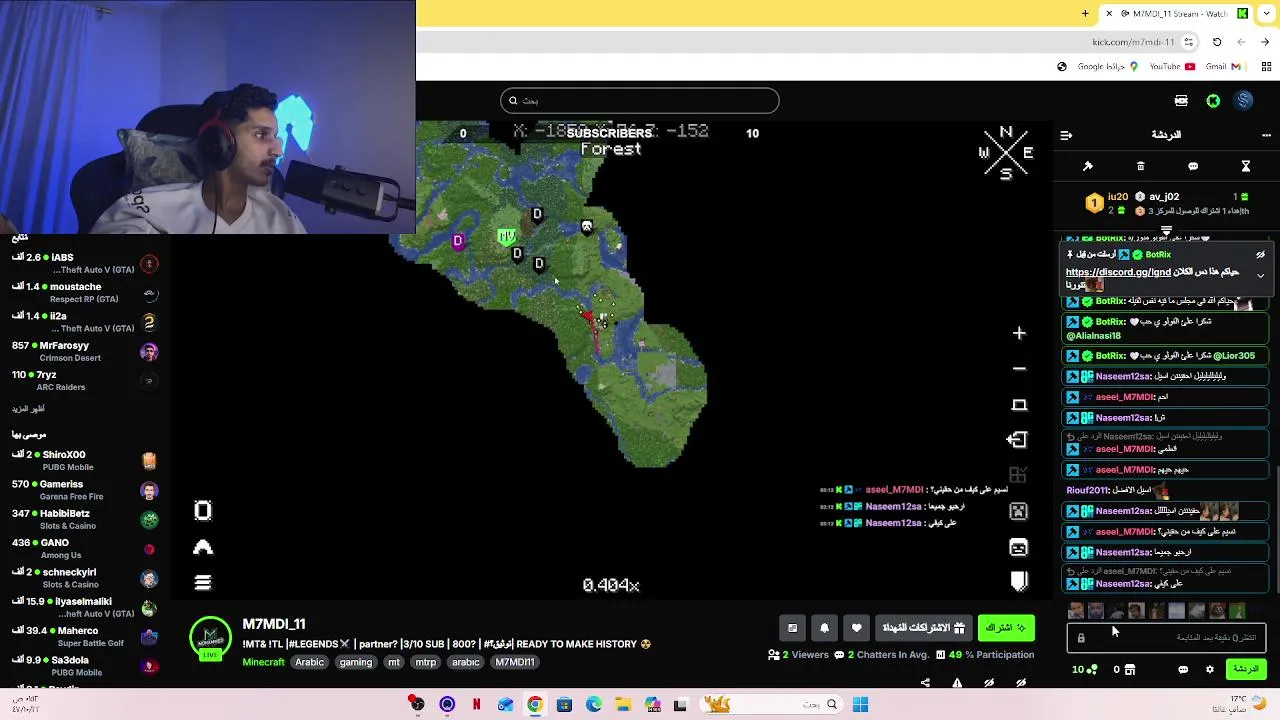Open Netflix from the taskbar
Image resolution: width=1280 pixels, height=720 pixels.
pos(476,705)
